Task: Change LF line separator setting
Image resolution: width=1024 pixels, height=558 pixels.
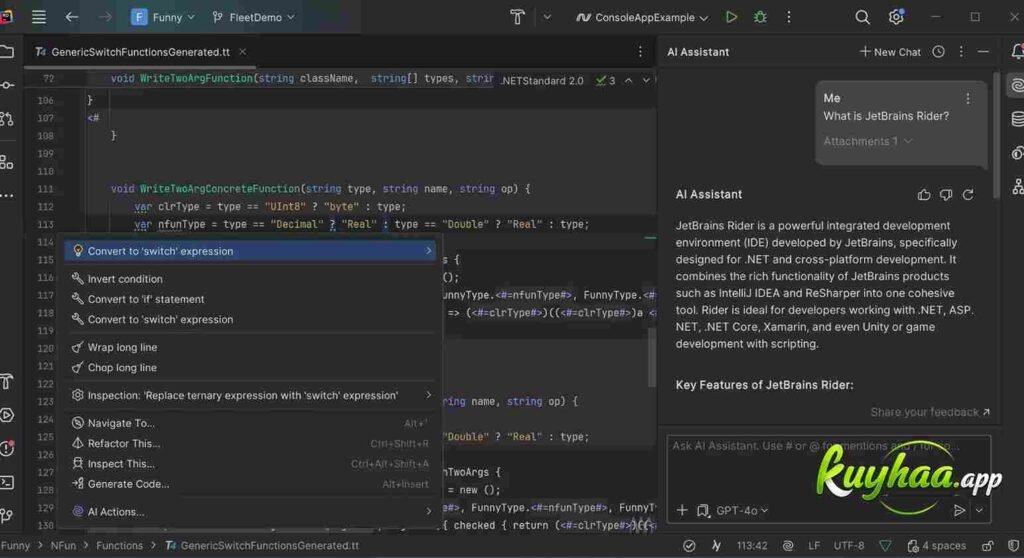Action: tap(814, 546)
